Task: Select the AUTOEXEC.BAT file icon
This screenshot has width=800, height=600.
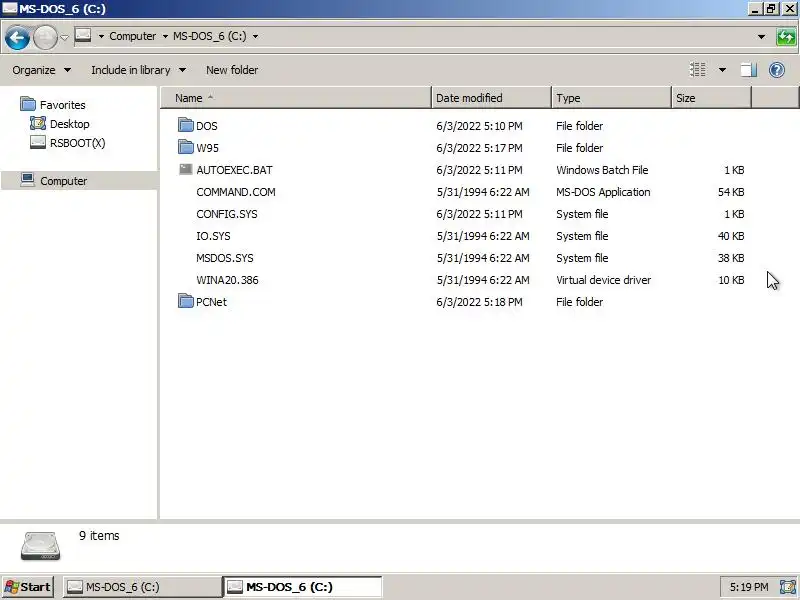Action: point(186,169)
